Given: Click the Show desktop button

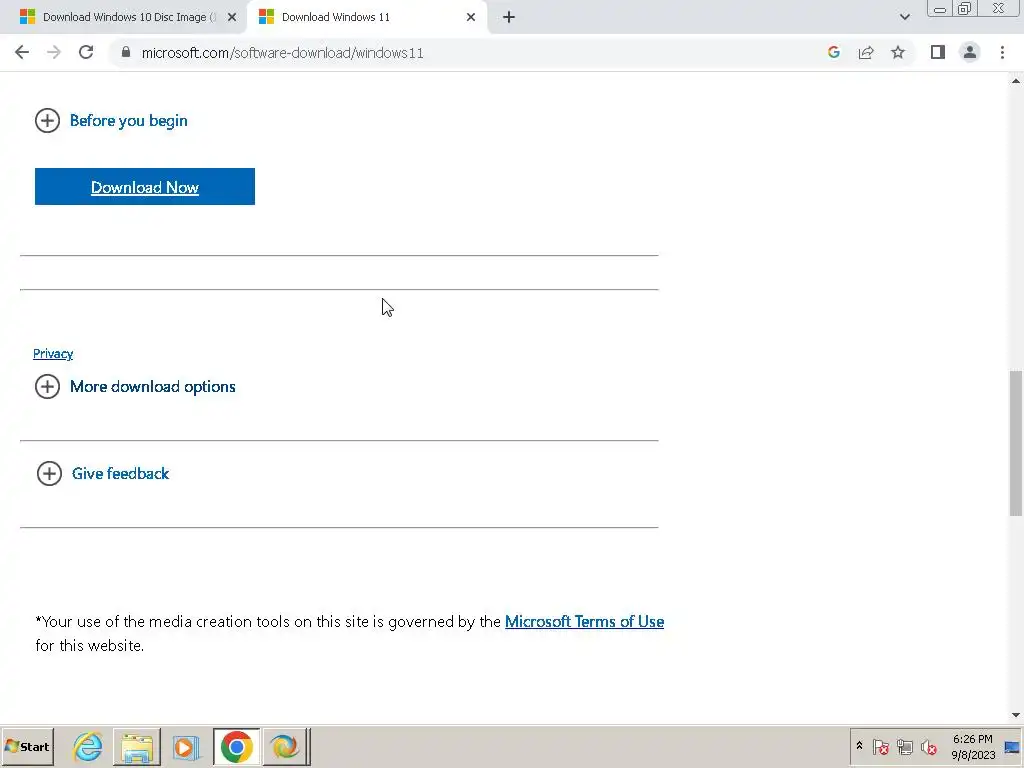Looking at the screenshot, I should click(1012, 747).
